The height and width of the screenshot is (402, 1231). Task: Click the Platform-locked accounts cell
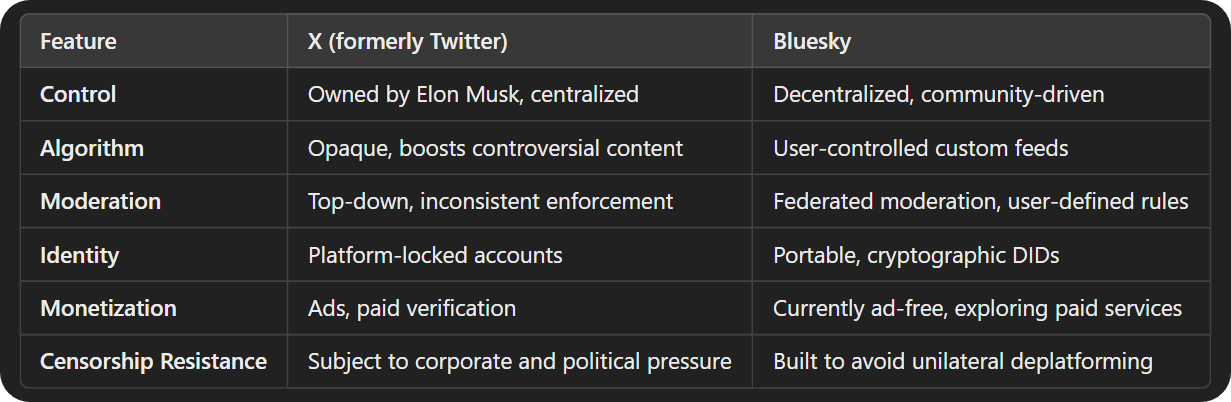point(435,255)
